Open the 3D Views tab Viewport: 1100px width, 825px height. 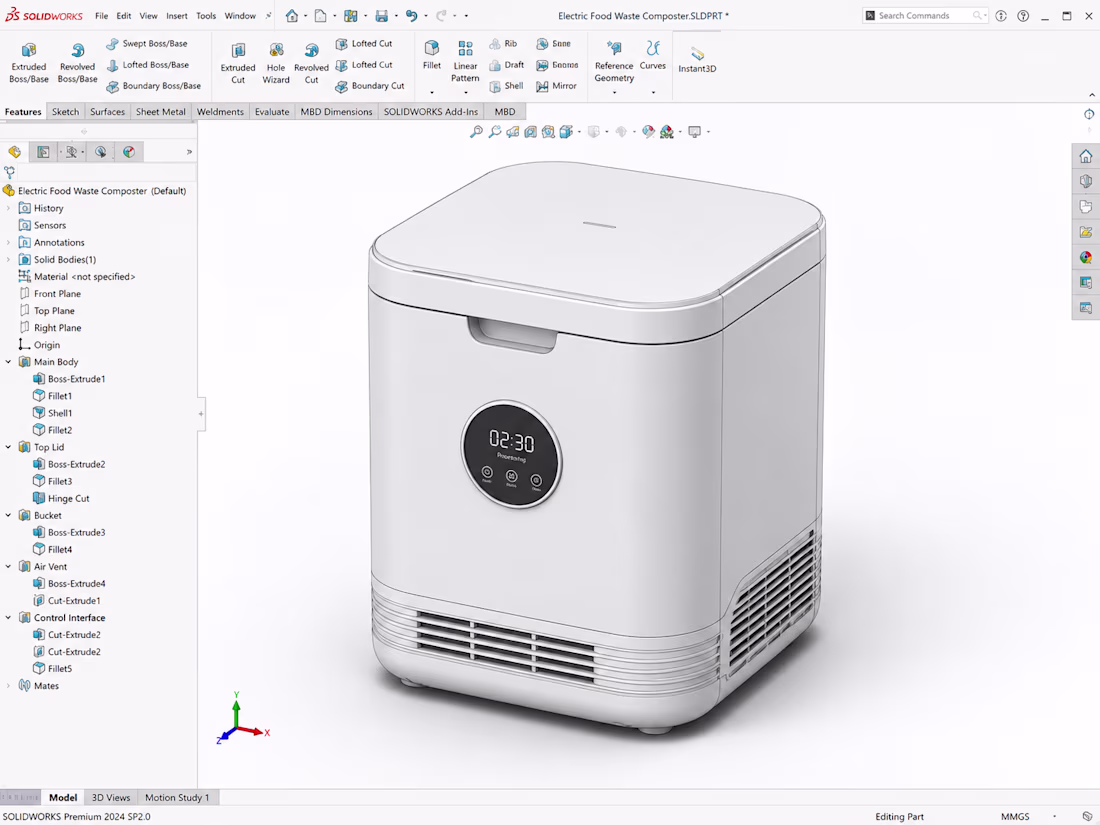click(x=111, y=798)
